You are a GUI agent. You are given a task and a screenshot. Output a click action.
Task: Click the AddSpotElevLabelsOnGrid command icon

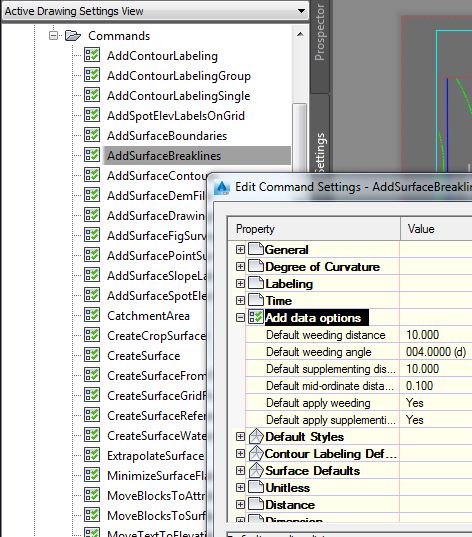(92, 115)
